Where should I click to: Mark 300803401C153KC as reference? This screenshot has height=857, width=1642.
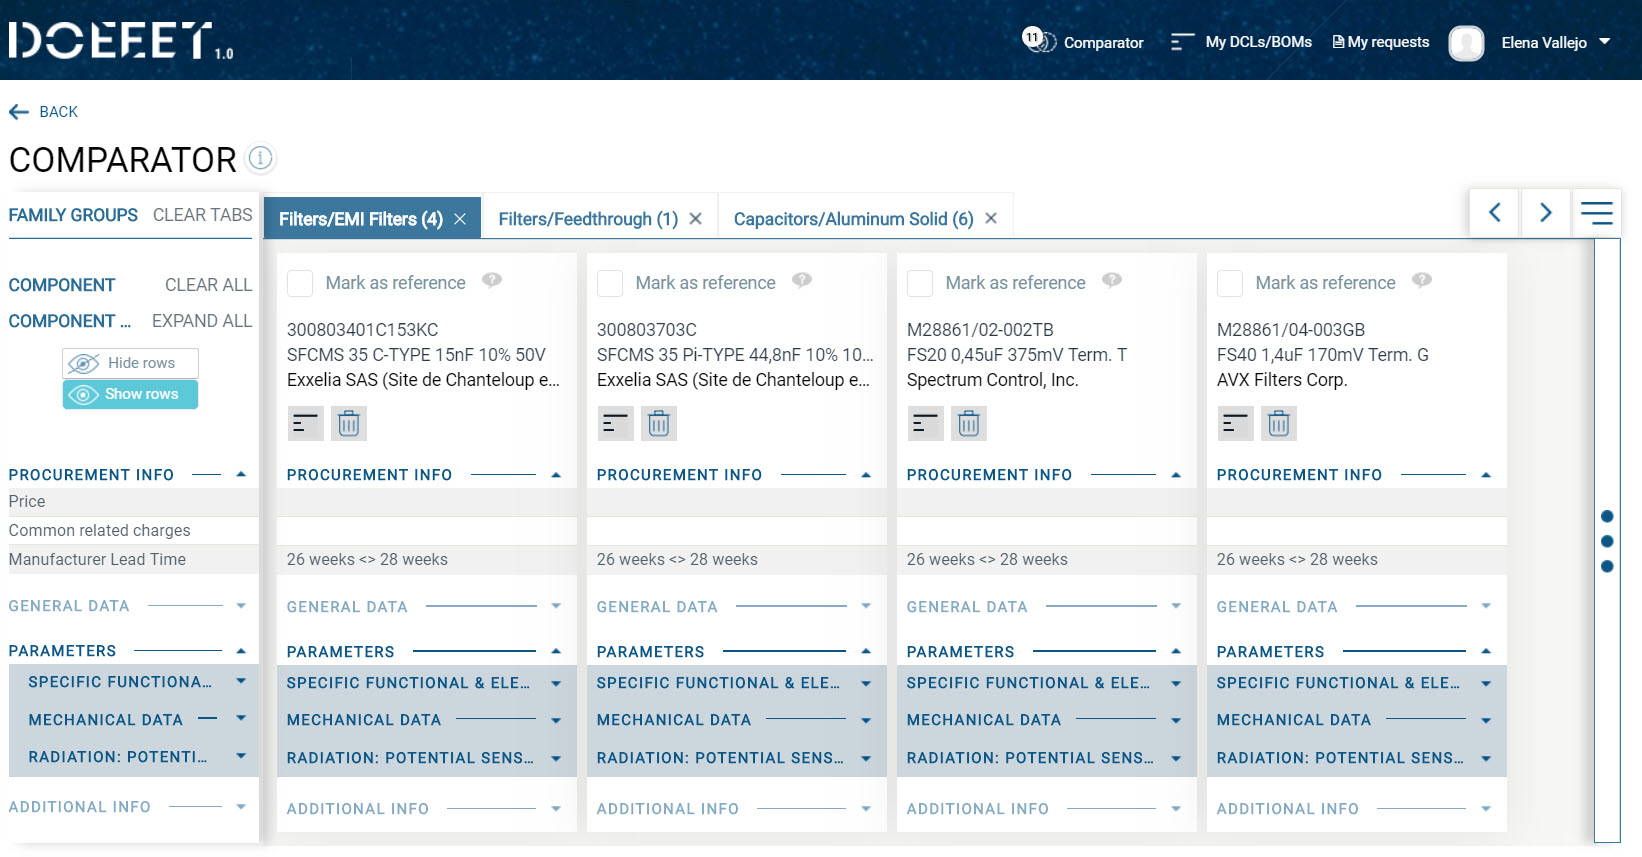tap(300, 283)
